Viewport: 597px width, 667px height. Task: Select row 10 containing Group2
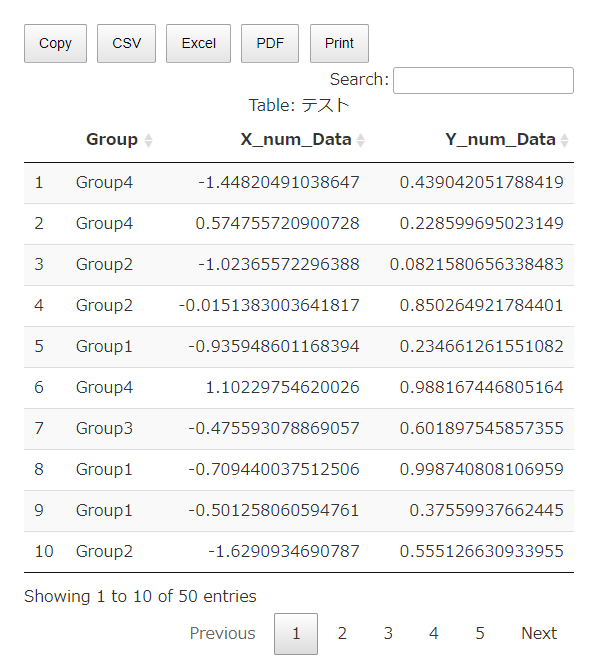pos(299,552)
